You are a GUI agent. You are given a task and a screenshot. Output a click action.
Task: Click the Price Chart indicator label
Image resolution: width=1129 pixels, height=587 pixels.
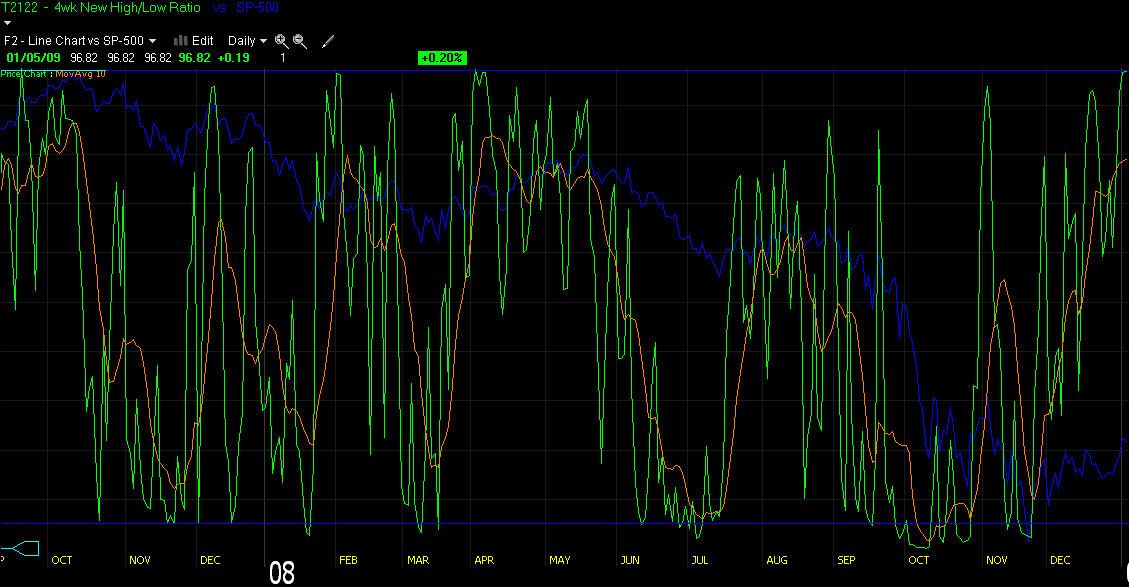click(x=23, y=74)
